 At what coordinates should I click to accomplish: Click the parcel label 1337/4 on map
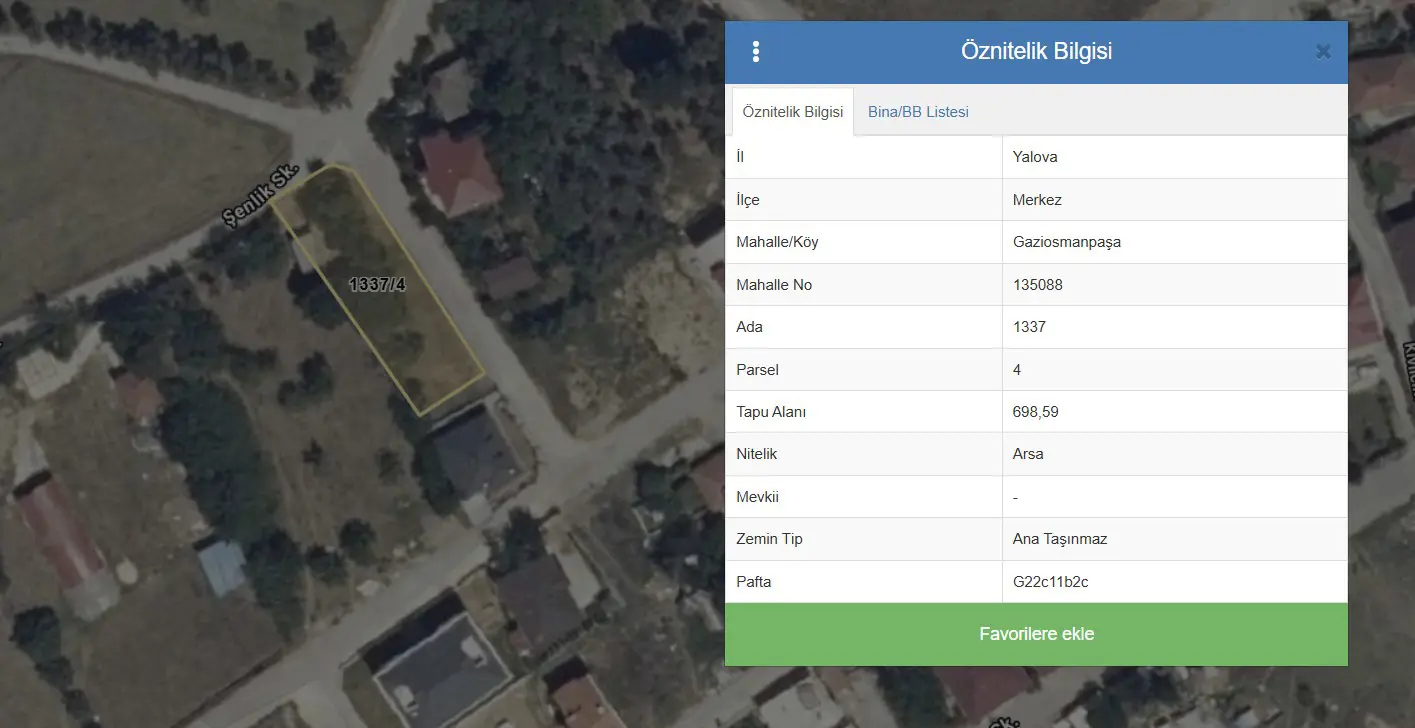click(377, 284)
